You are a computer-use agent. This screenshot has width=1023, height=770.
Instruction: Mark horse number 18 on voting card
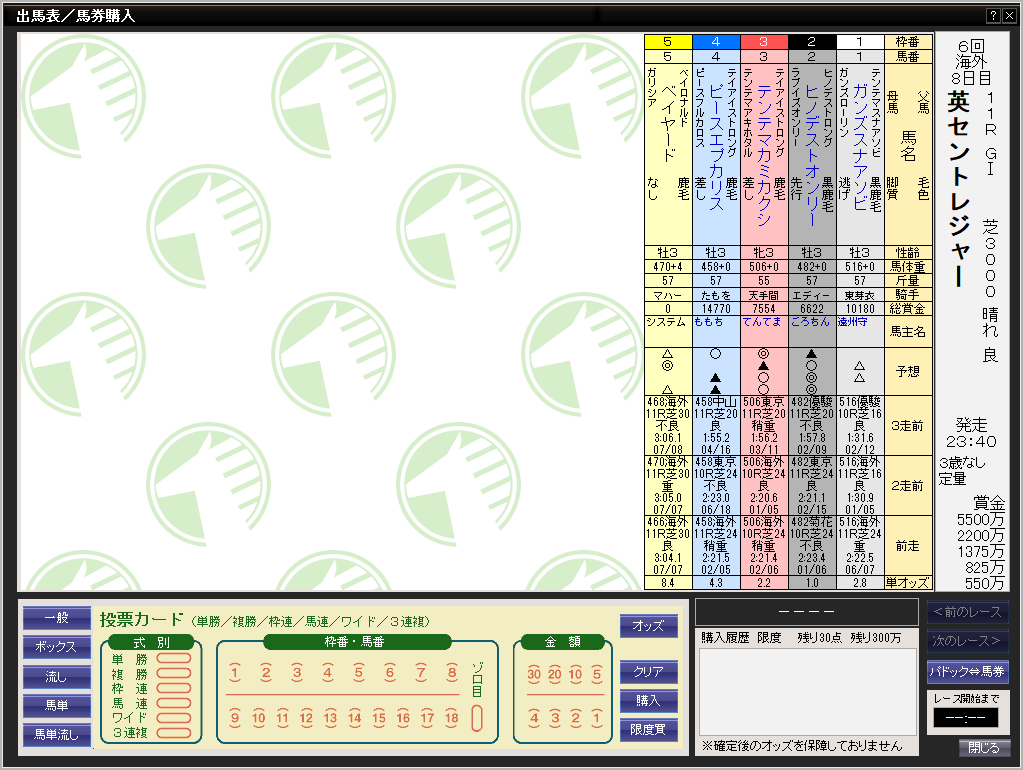[x=451, y=718]
